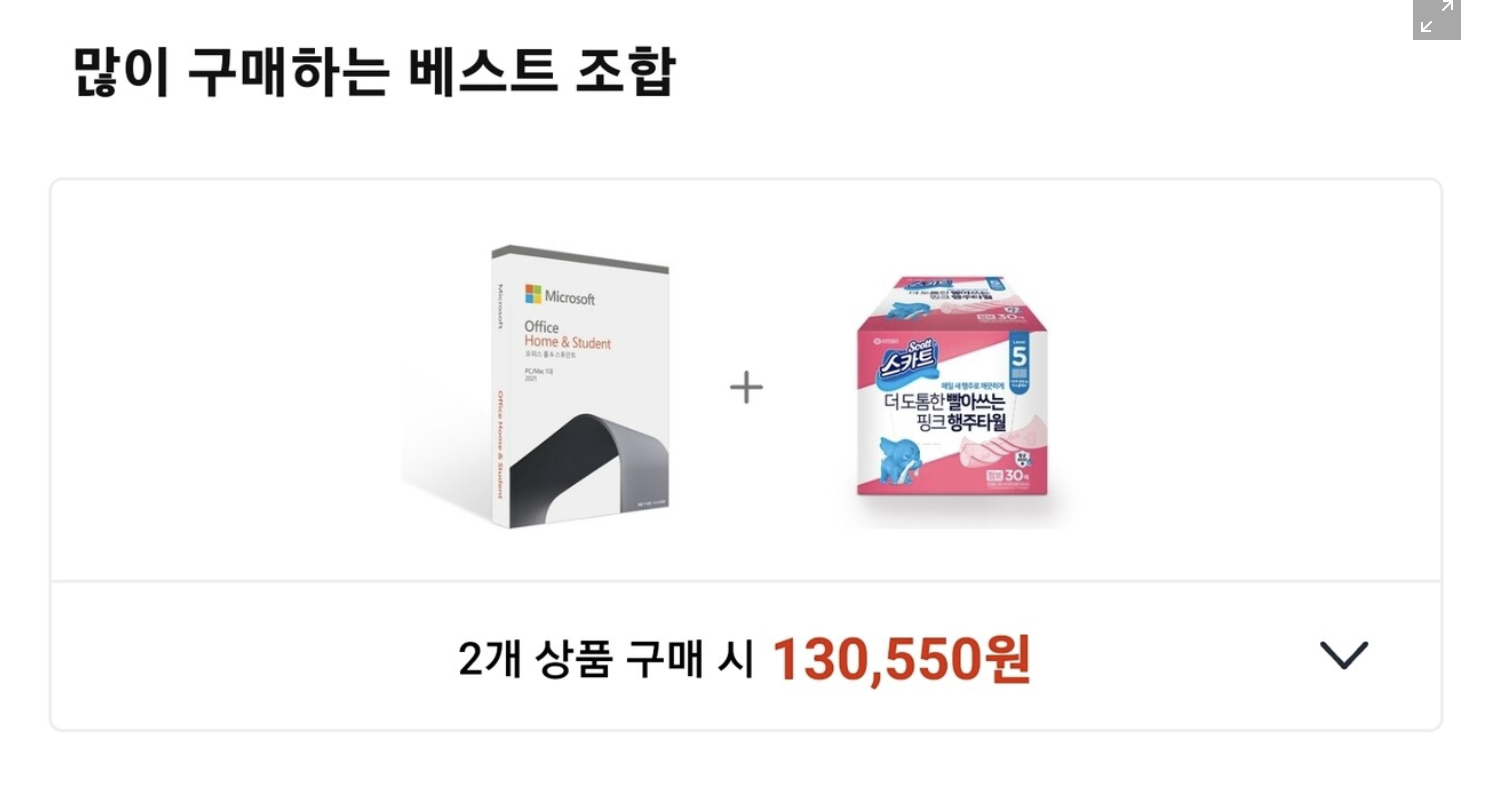Click the 많이 구매하는 베스트 조합 heading
Image resolution: width=1508 pixels, height=800 pixels.
(x=375, y=71)
